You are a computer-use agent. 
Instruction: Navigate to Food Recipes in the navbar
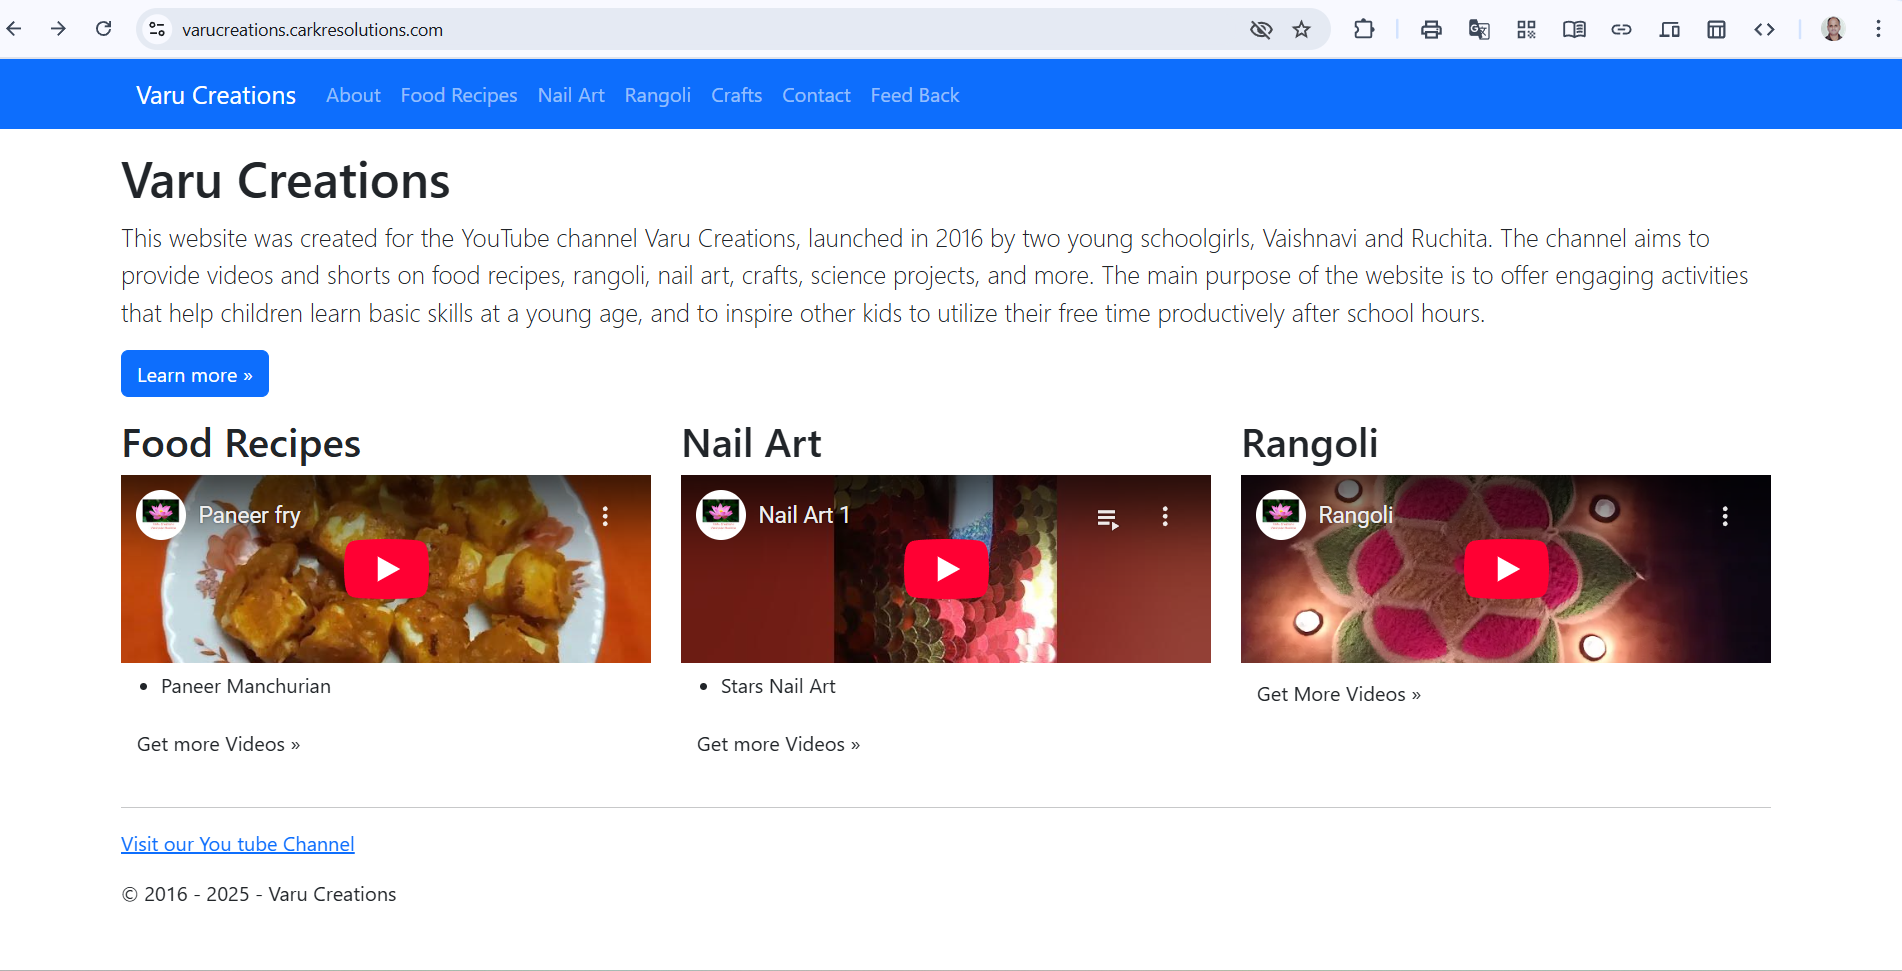[458, 94]
